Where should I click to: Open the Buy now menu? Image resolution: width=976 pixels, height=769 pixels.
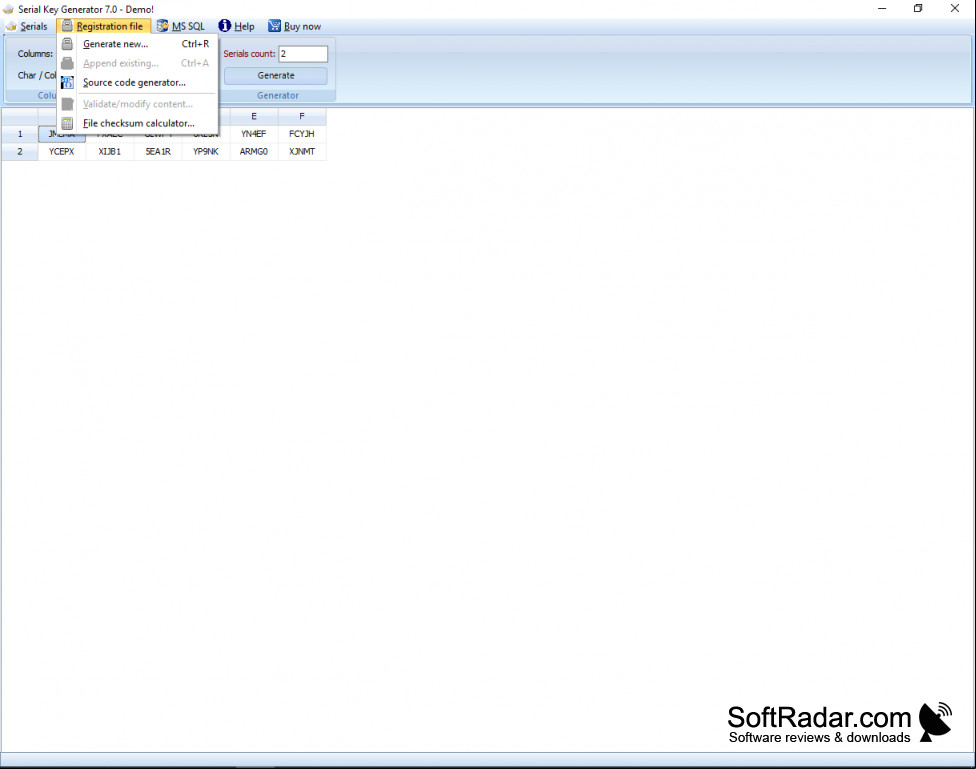[294, 26]
